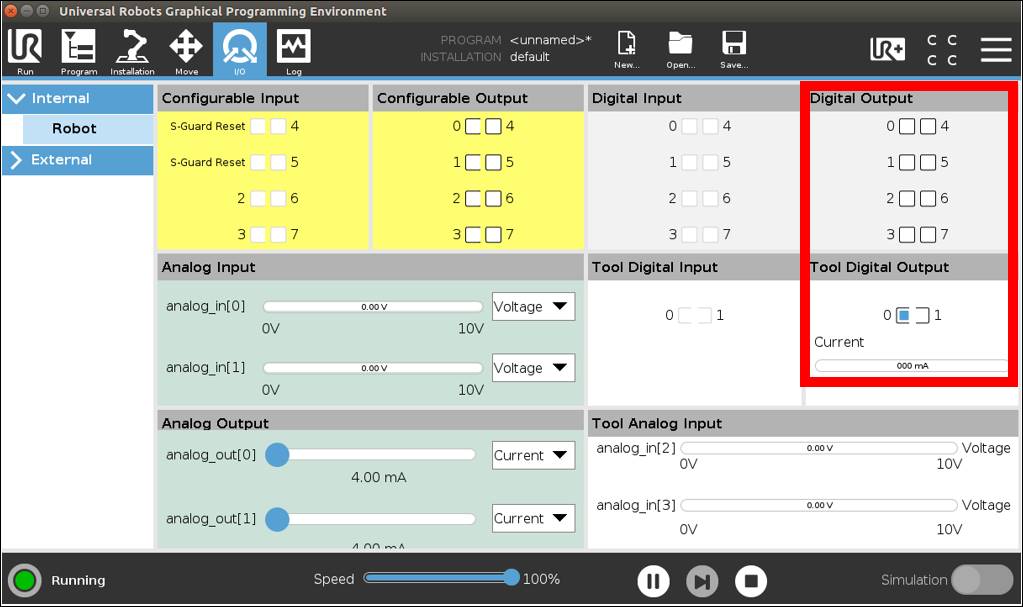The width and height of the screenshot is (1023, 607).
Task: Toggle Digital Output 7 checkbox
Action: [x=928, y=234]
